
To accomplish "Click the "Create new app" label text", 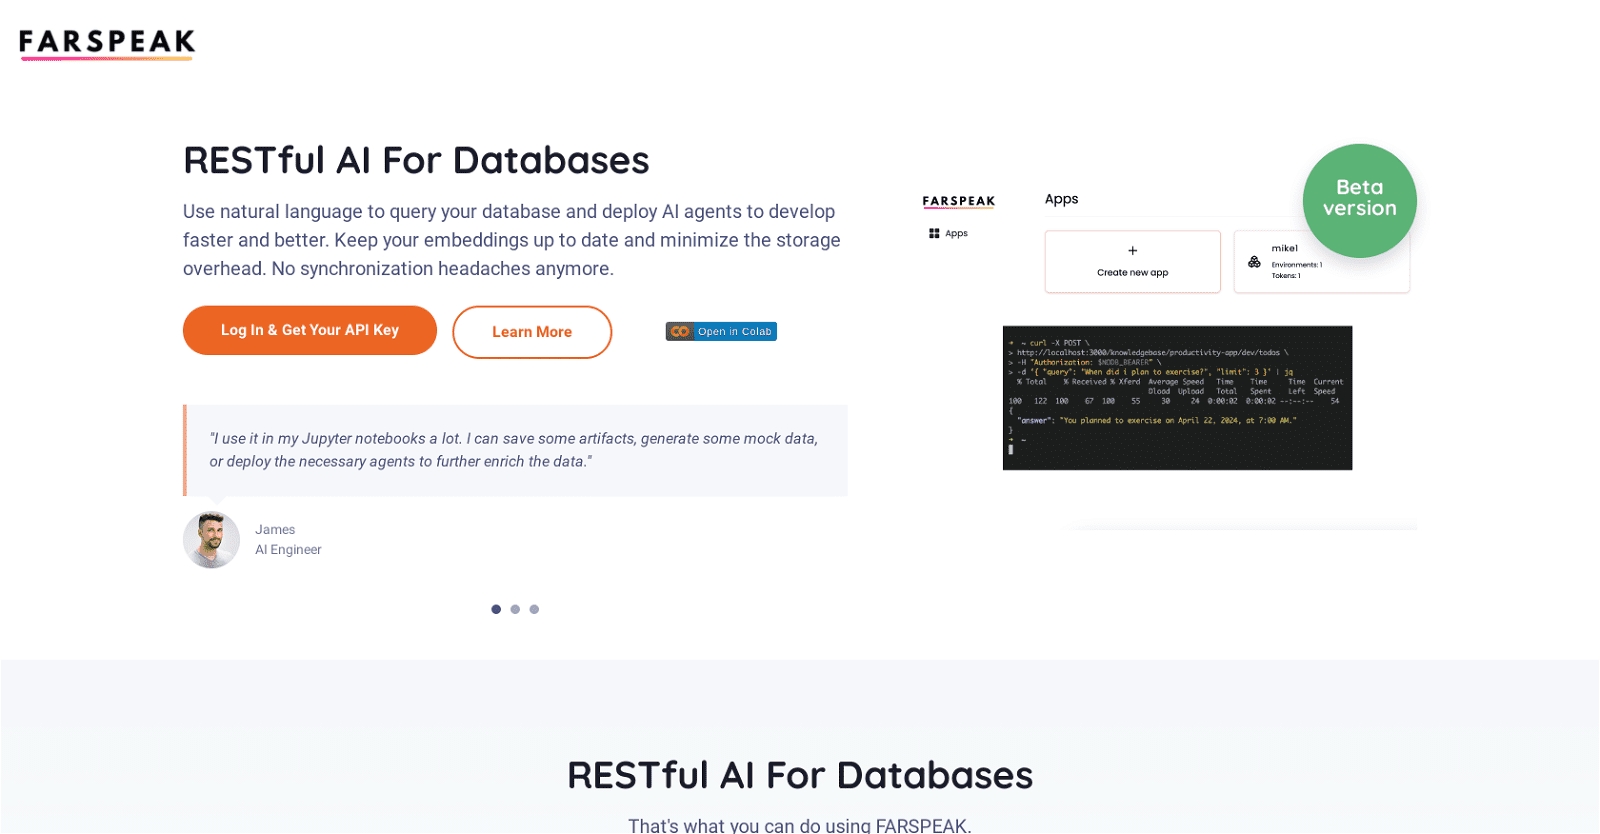I will 1132,272.
